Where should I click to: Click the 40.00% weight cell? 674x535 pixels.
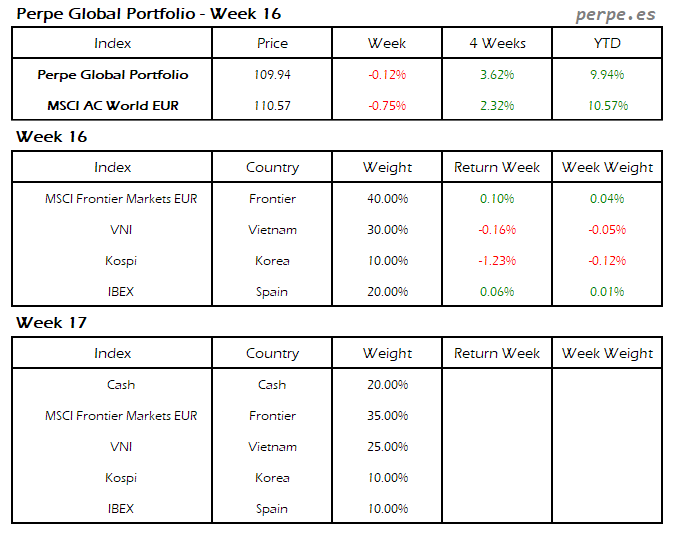[387, 199]
